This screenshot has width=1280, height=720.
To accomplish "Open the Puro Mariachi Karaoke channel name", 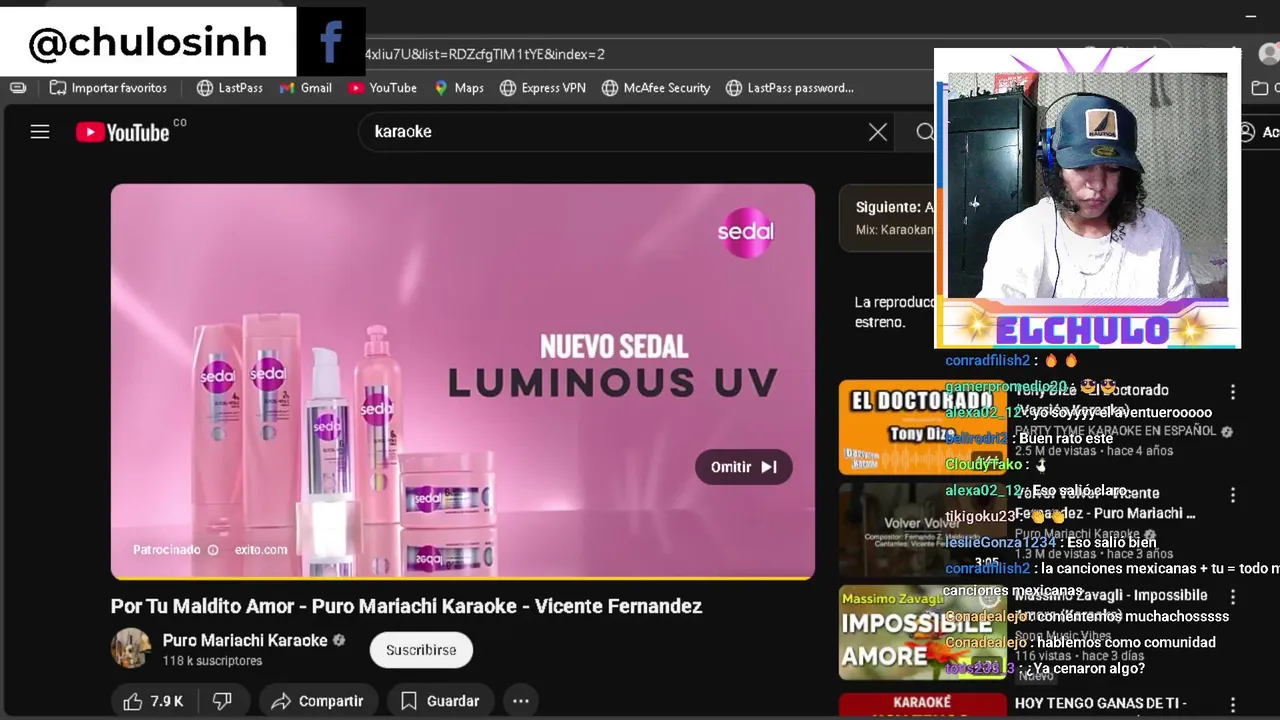I will [245, 640].
